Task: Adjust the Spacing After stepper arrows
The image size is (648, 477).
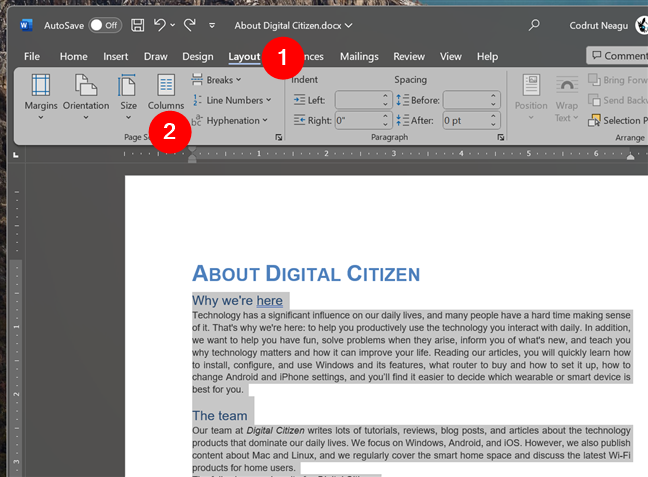Action: (493, 120)
